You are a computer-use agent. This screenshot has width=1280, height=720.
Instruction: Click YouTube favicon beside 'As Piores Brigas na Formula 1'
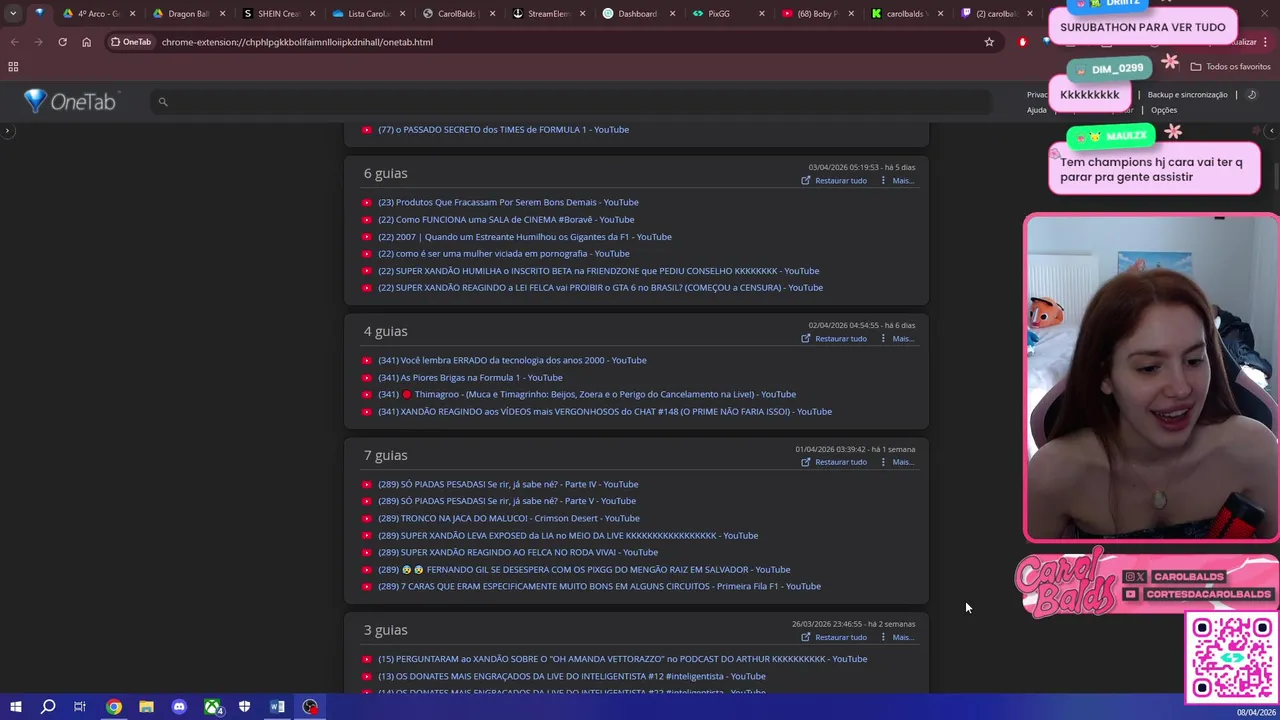367,378
